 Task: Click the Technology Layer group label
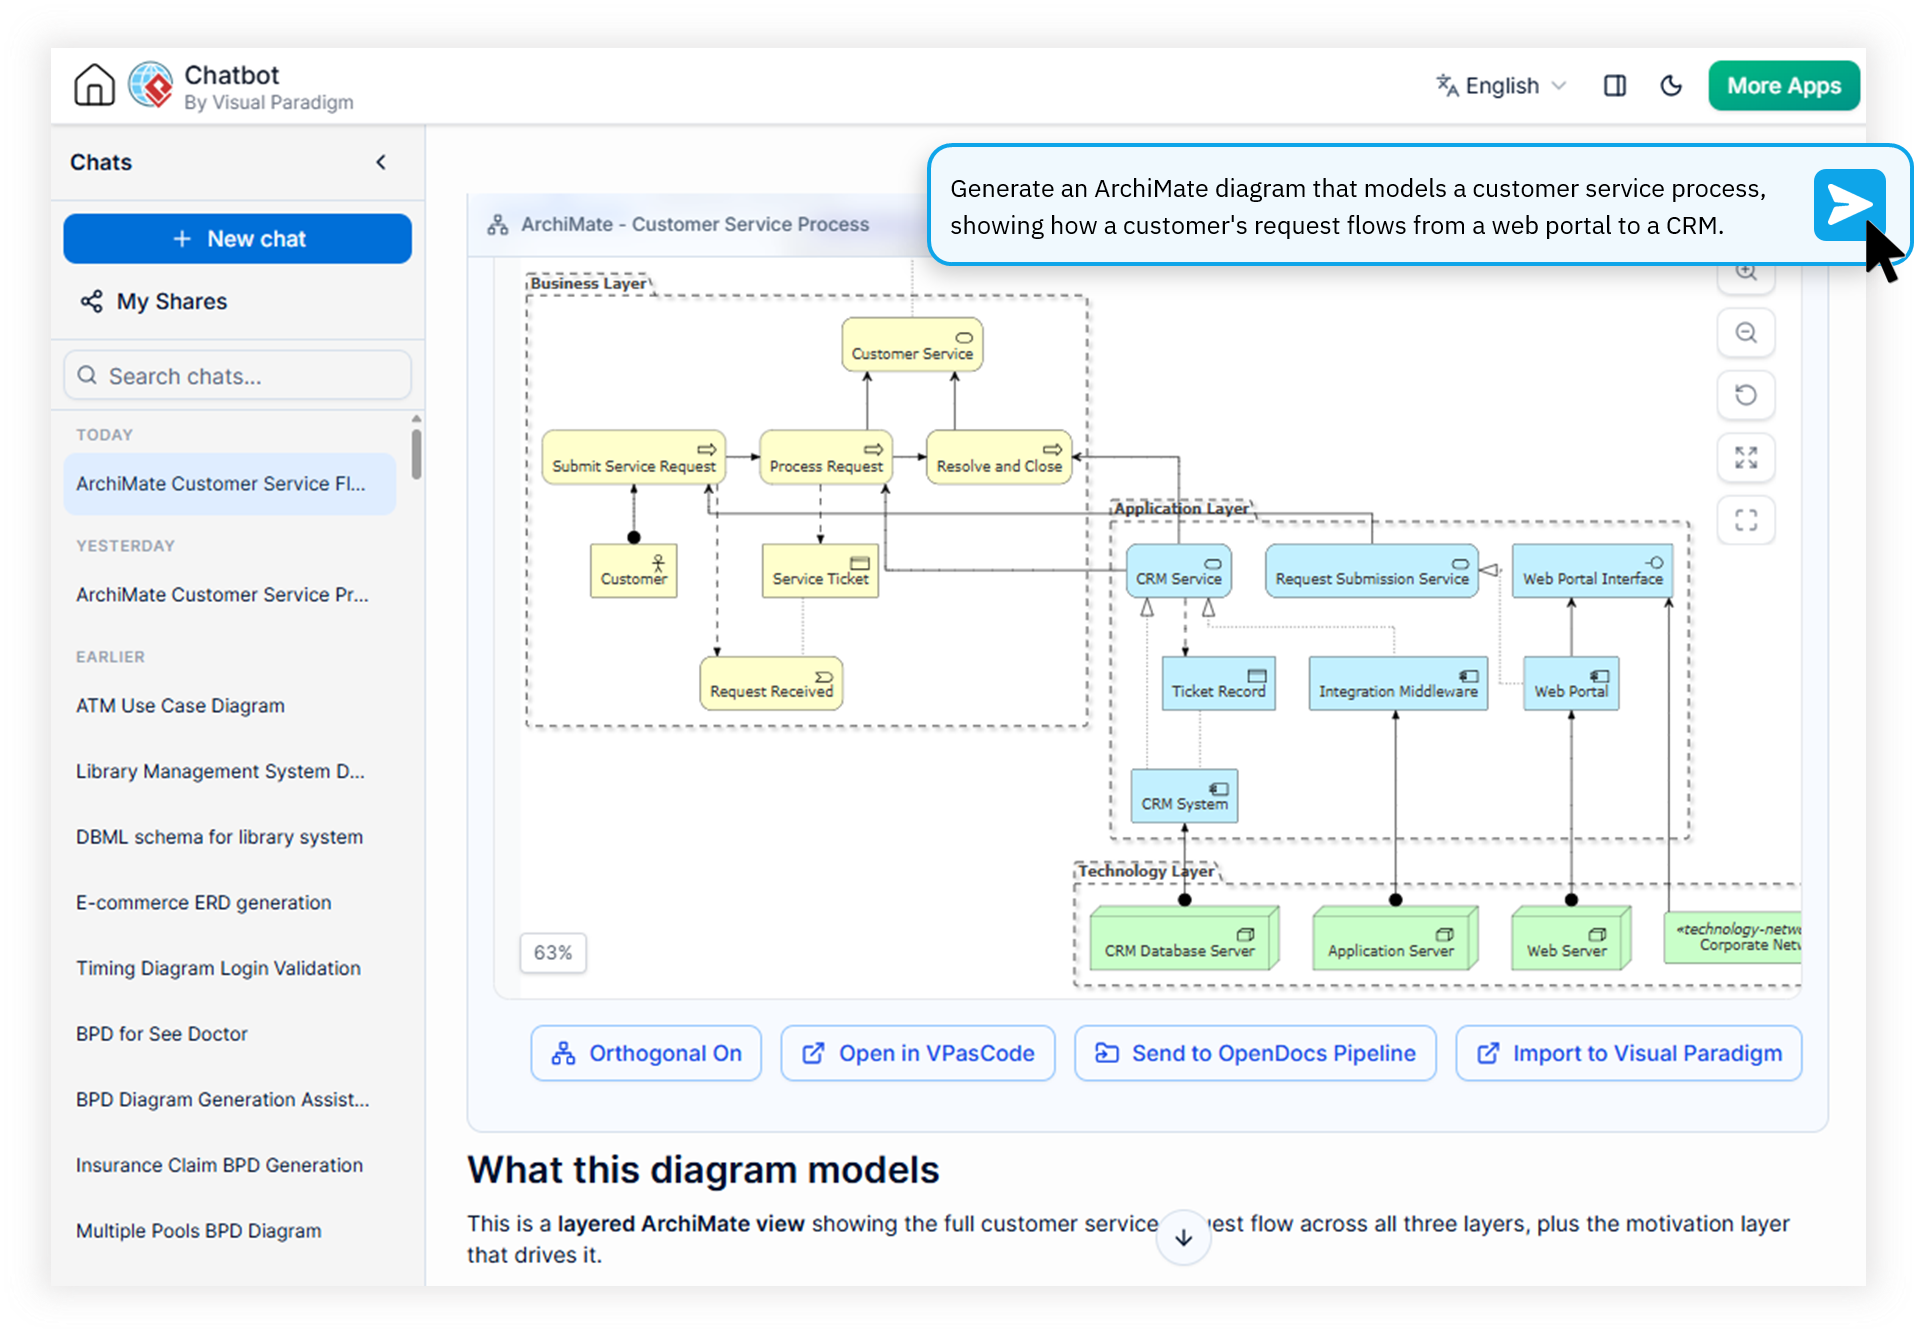pos(1146,871)
